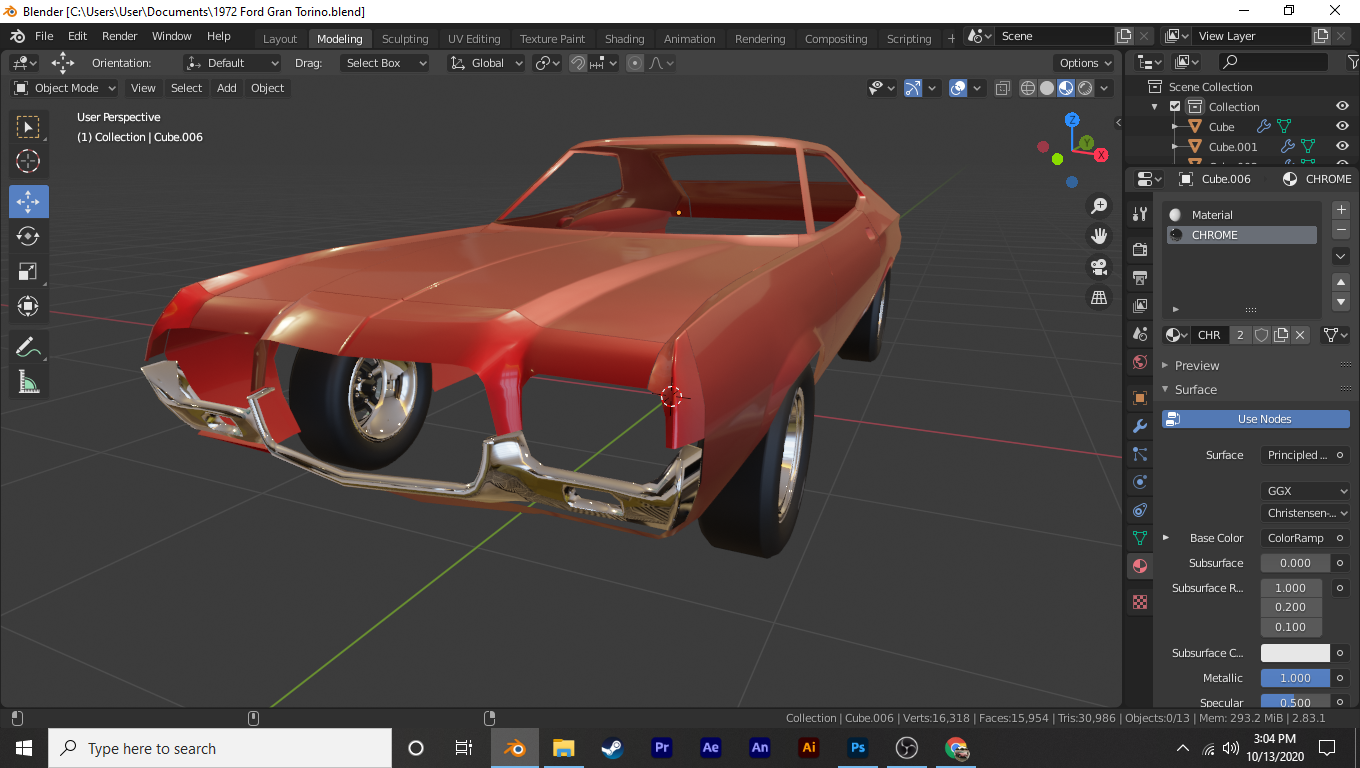Select the Rotate tool

(28, 236)
